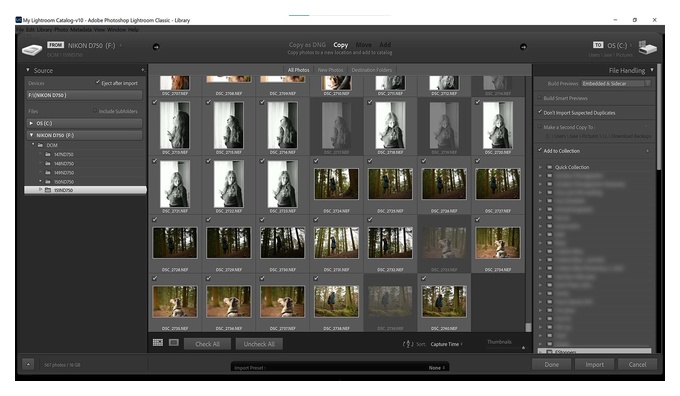Click the plus icon in Source panel header
The width and height of the screenshot is (680, 396).
pos(143,70)
